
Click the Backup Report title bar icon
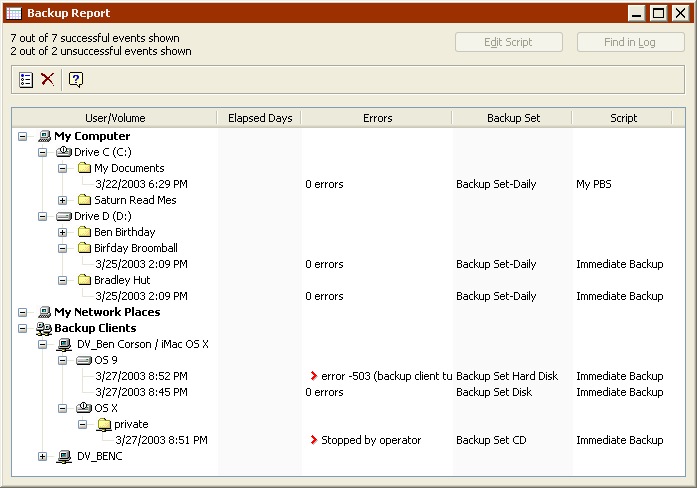point(14,13)
